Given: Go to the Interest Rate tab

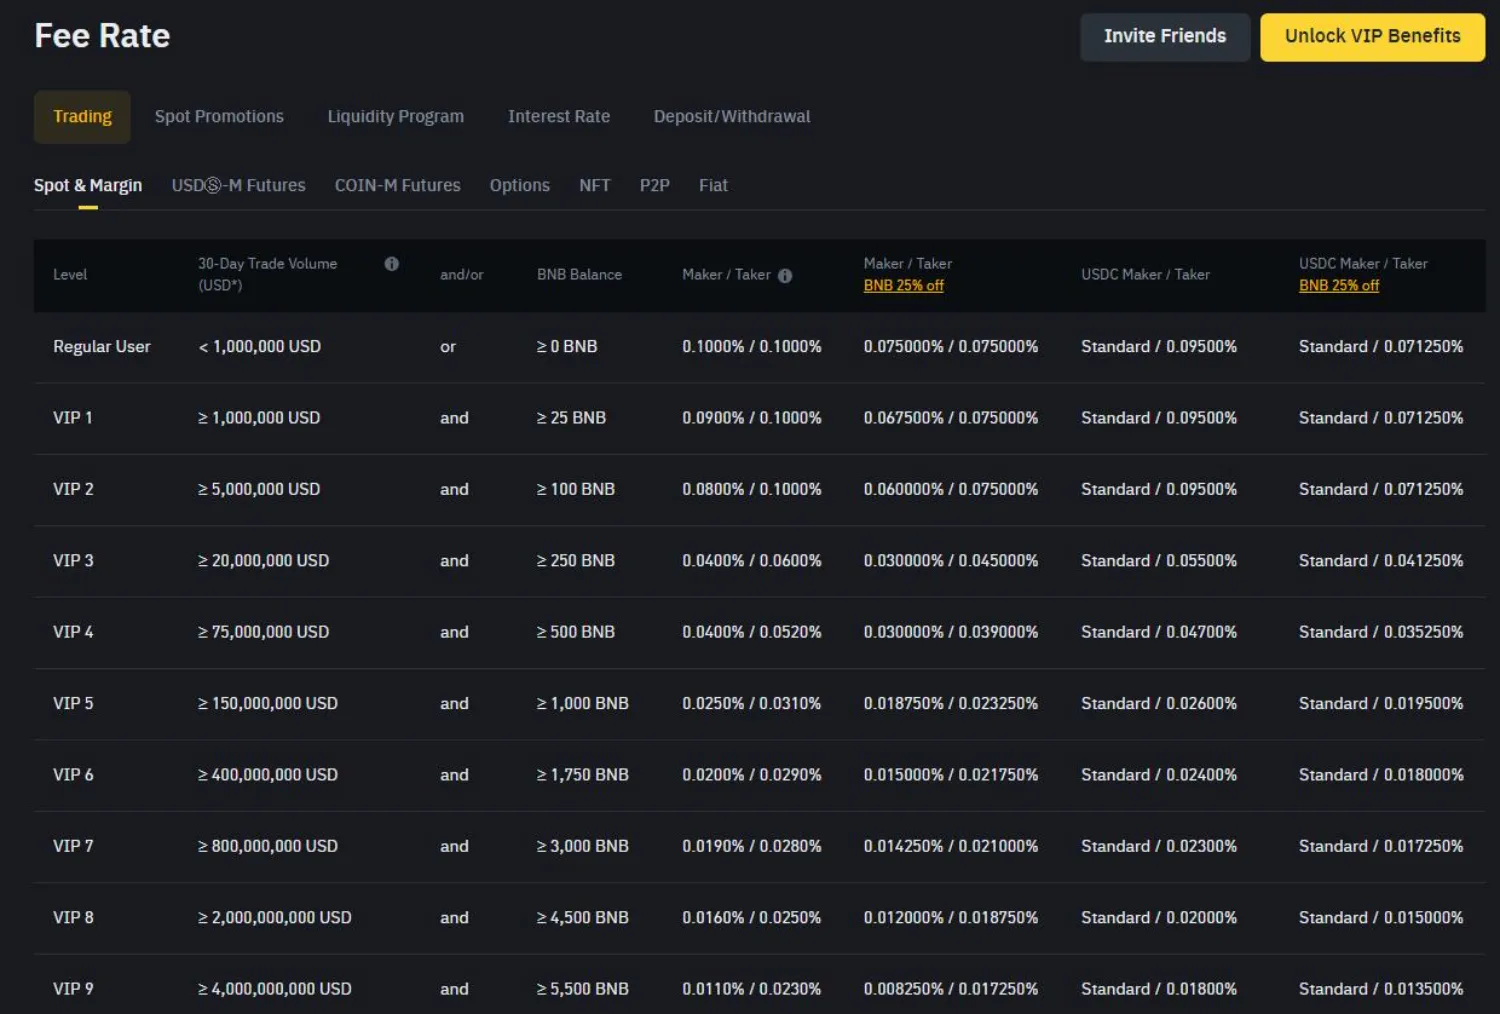Looking at the screenshot, I should tap(558, 117).
